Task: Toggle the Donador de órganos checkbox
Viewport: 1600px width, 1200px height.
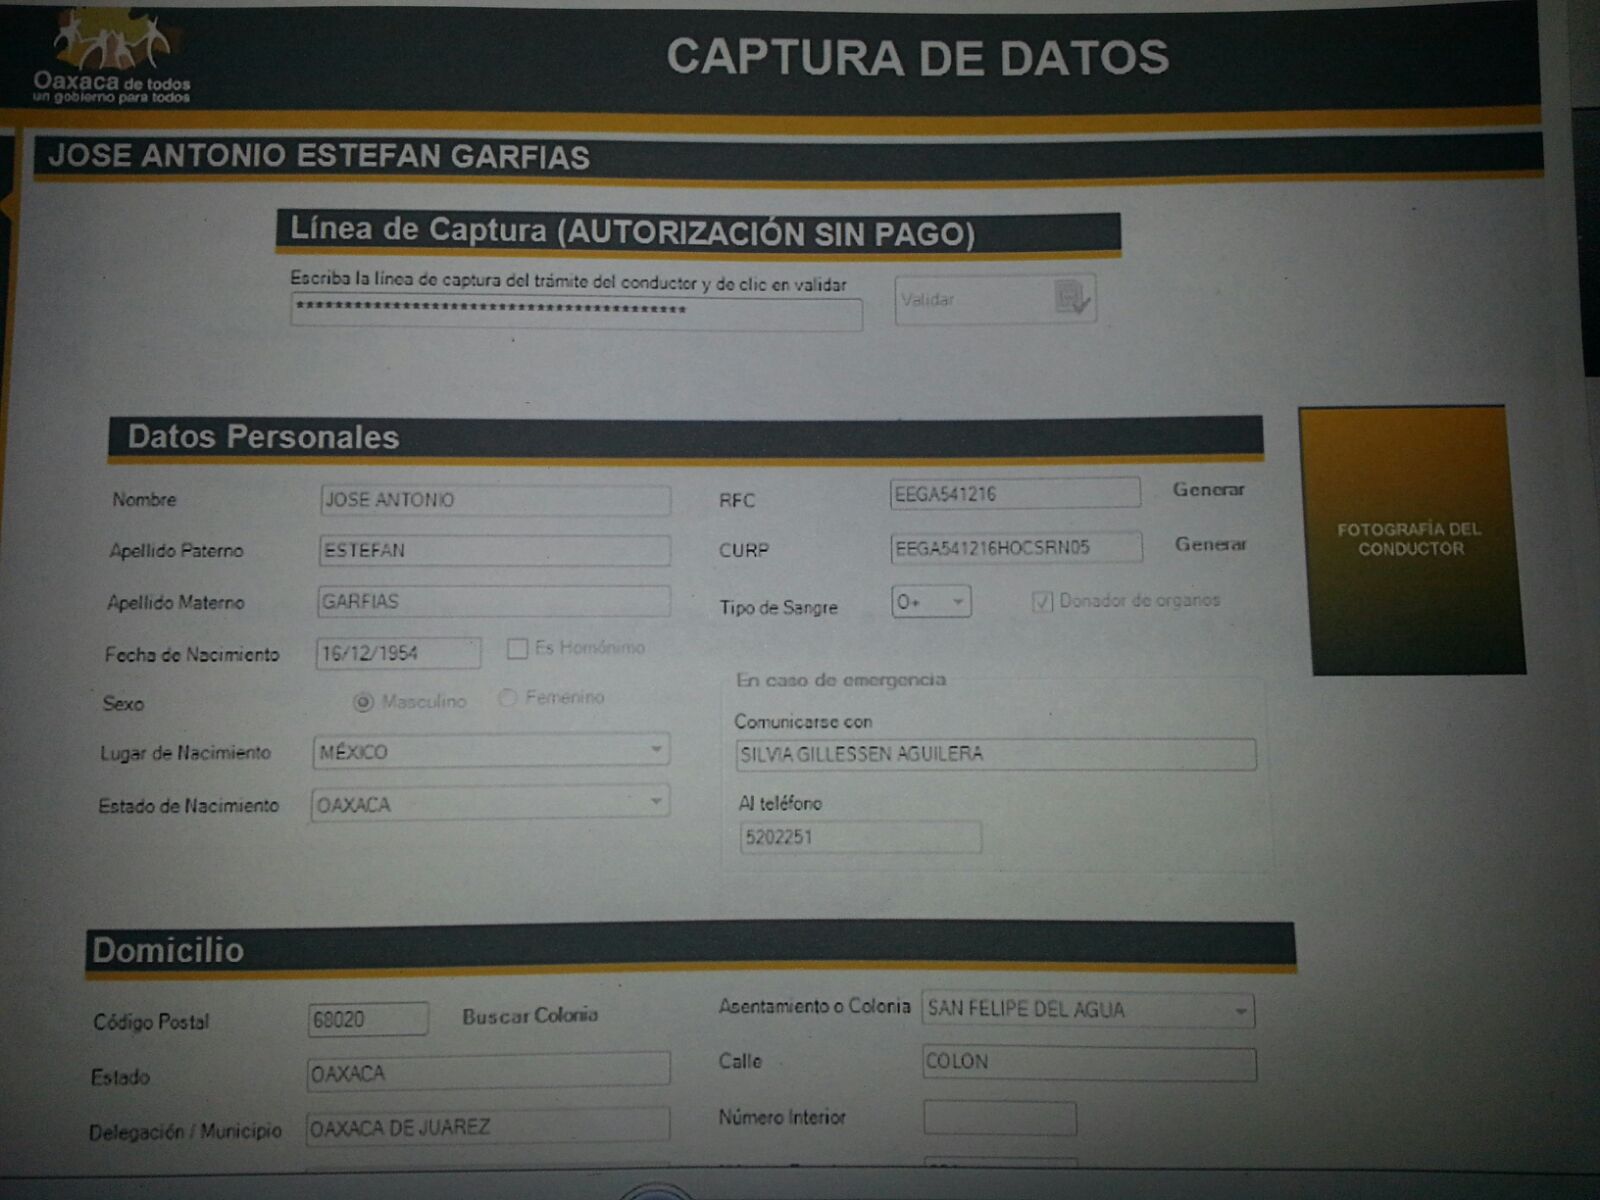Action: point(1042,602)
